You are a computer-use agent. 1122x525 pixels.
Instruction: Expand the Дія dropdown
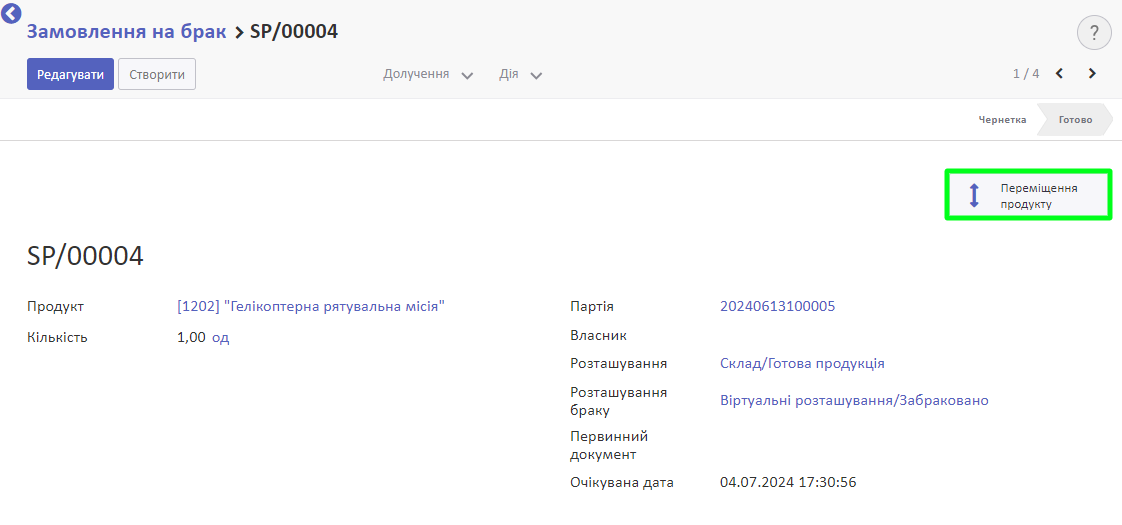[x=520, y=74]
